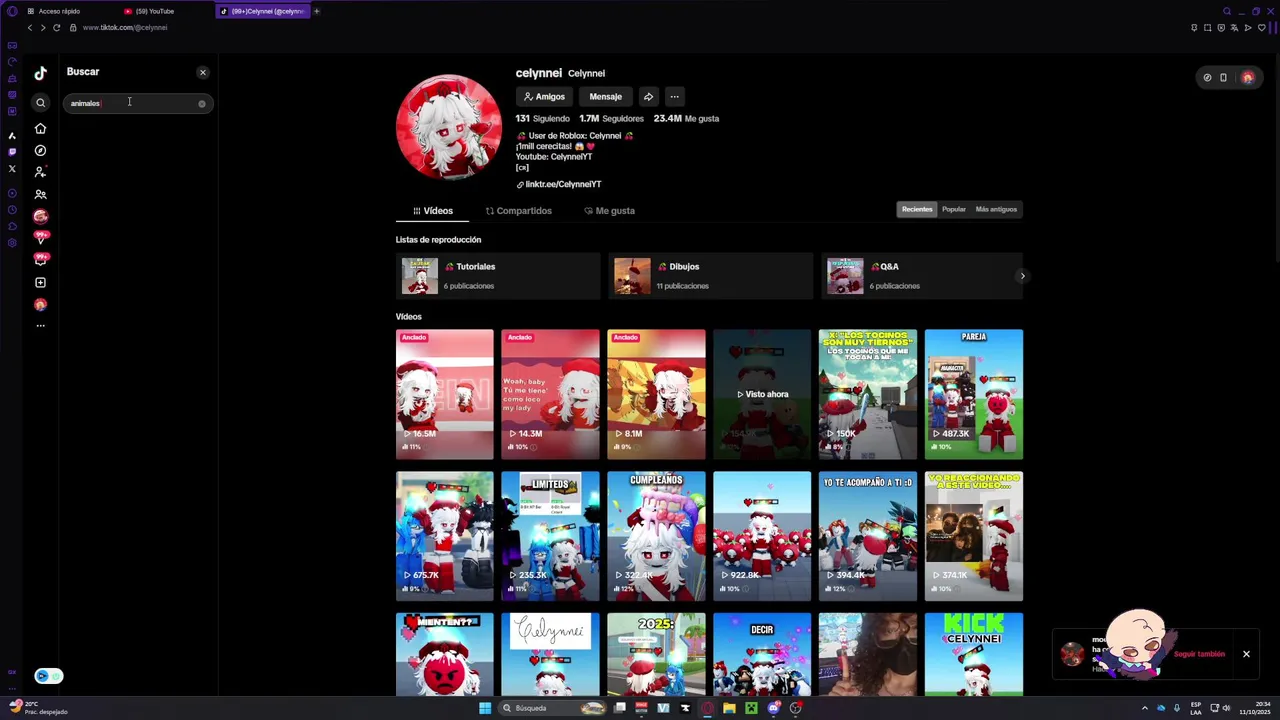The image size is (1280, 720).
Task: Sort videos by Recientes
Action: [917, 209]
